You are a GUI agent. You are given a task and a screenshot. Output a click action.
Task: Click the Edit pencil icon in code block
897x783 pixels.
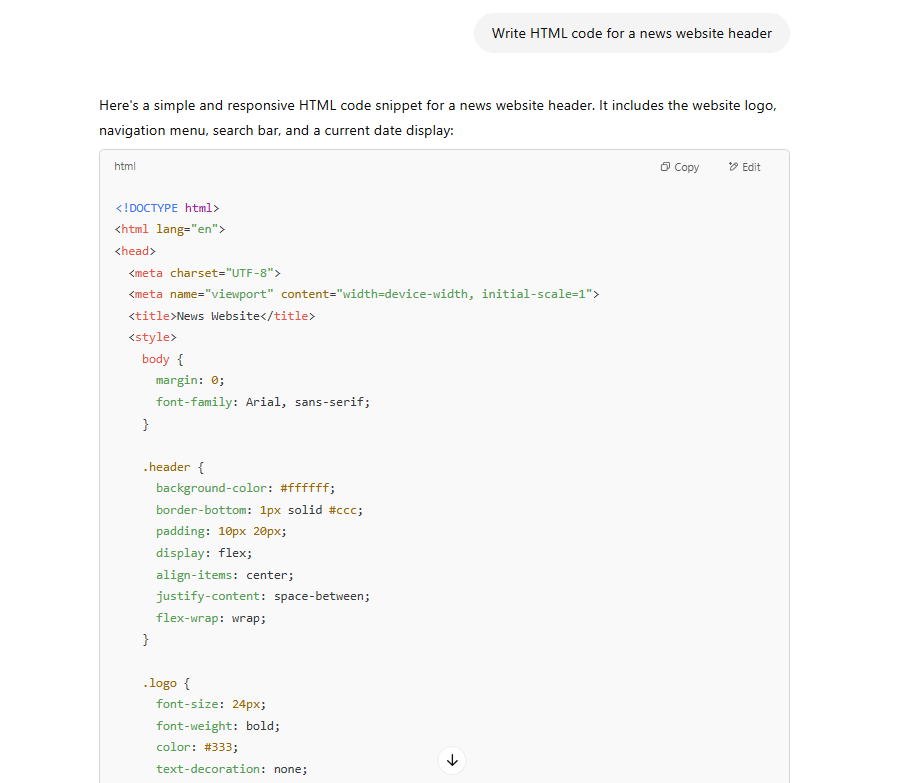coord(733,167)
